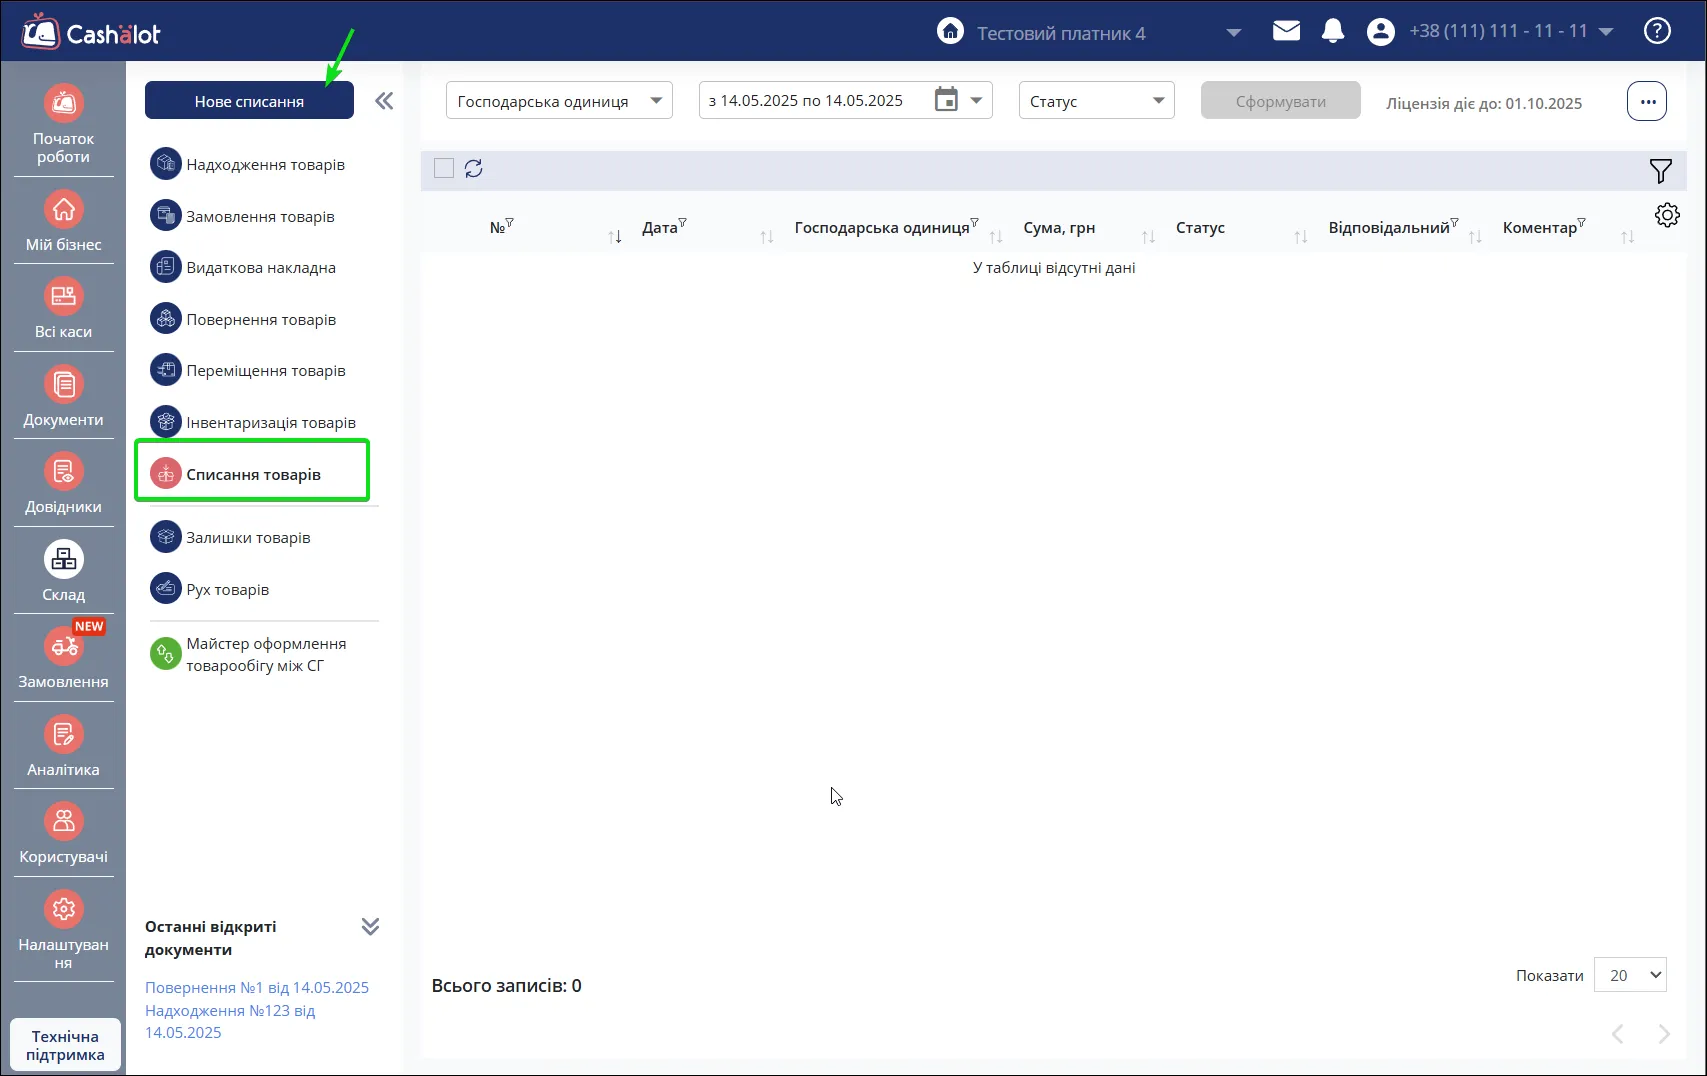Screen dimensions: 1707x1076
Task: Open Повернення товарів menu item
Action: tap(243, 319)
